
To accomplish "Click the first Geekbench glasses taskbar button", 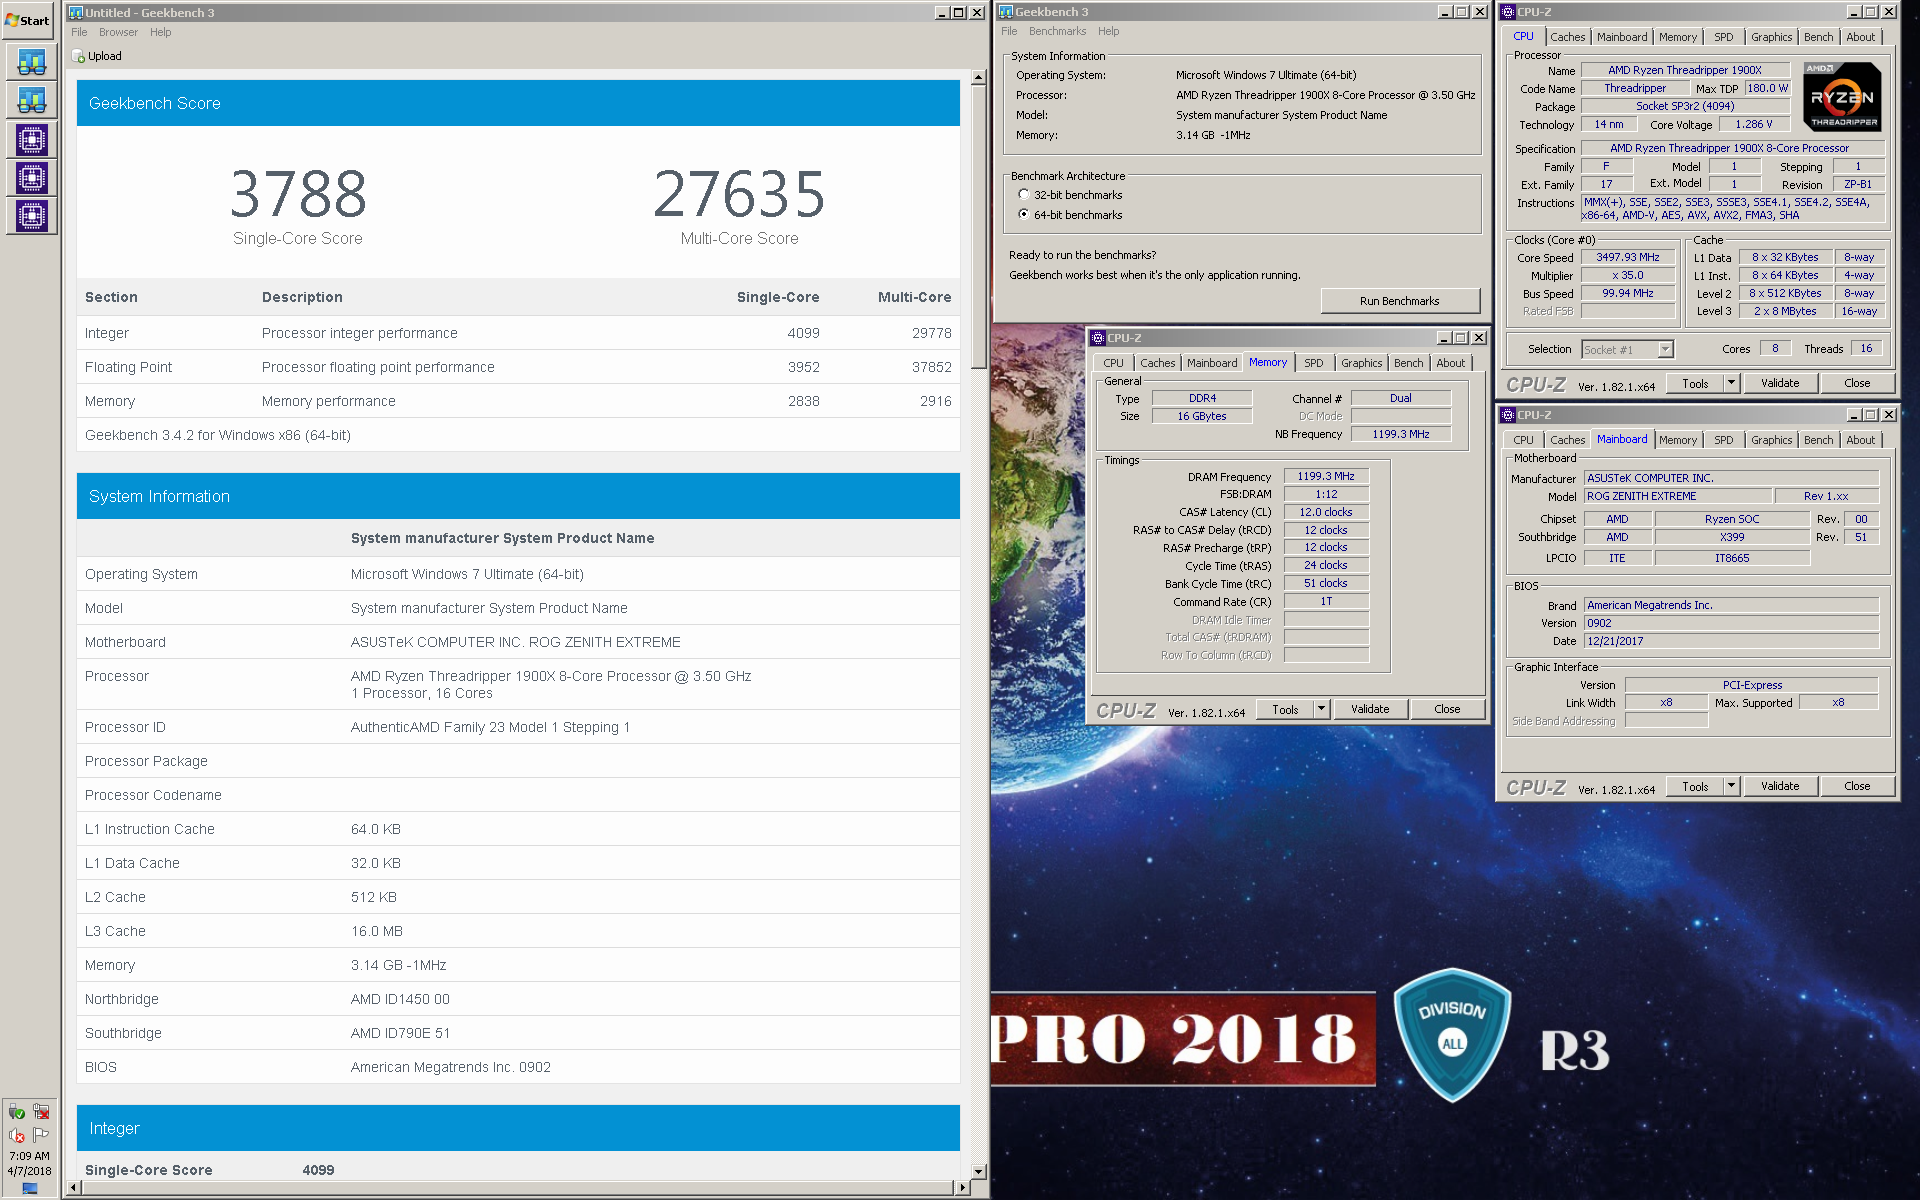I will coord(31,62).
